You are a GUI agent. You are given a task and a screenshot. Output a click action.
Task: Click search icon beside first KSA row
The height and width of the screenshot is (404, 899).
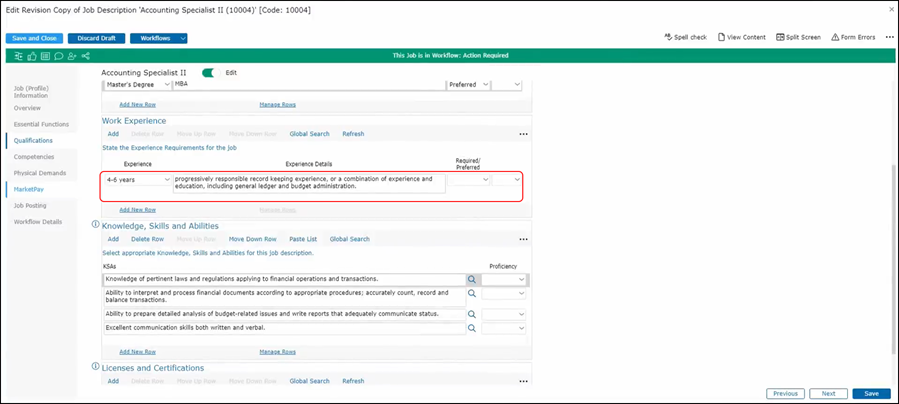472,280
